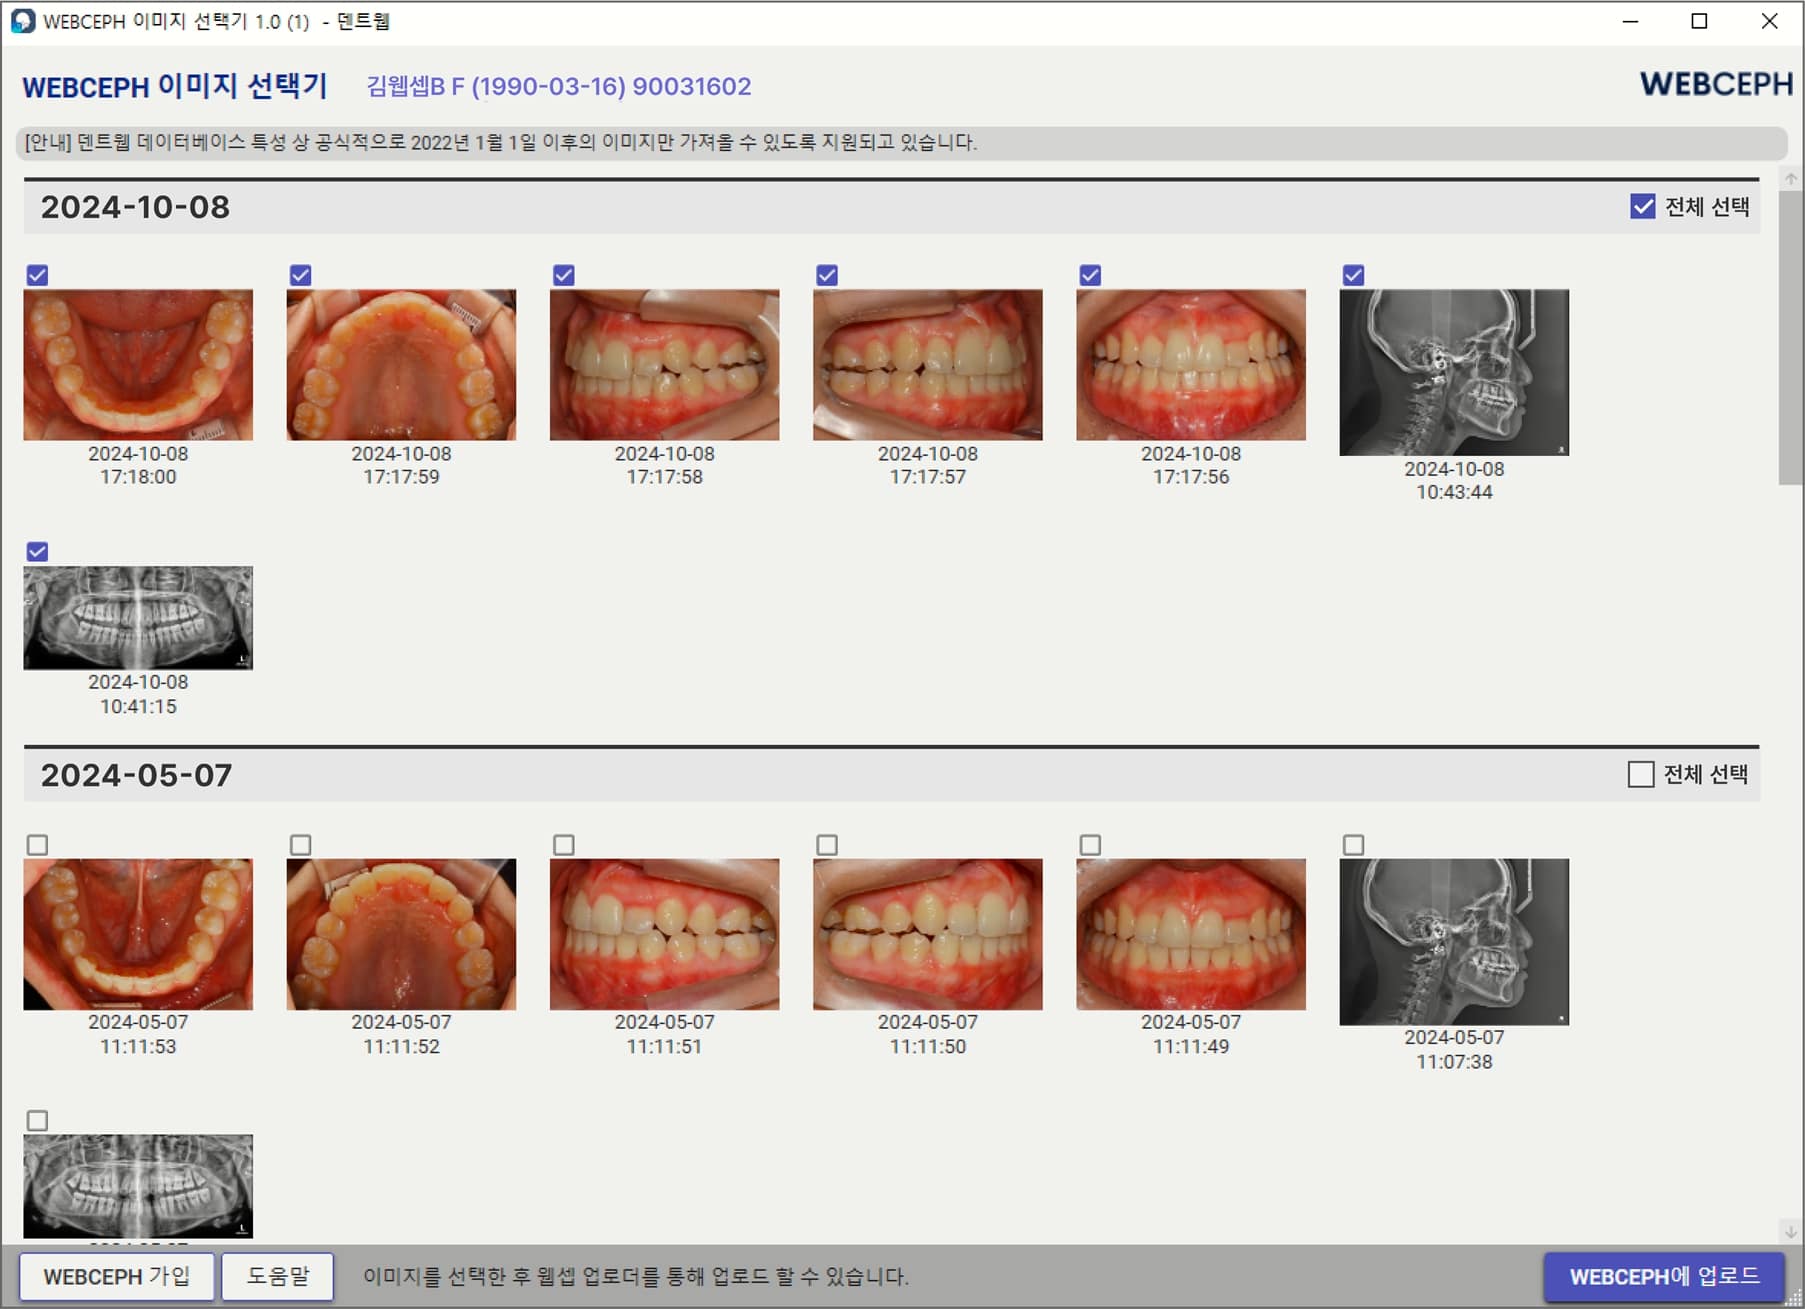This screenshot has height=1309, width=1805.
Task: Open the WEBCEPH 가입 sign-up button
Action: tap(116, 1276)
